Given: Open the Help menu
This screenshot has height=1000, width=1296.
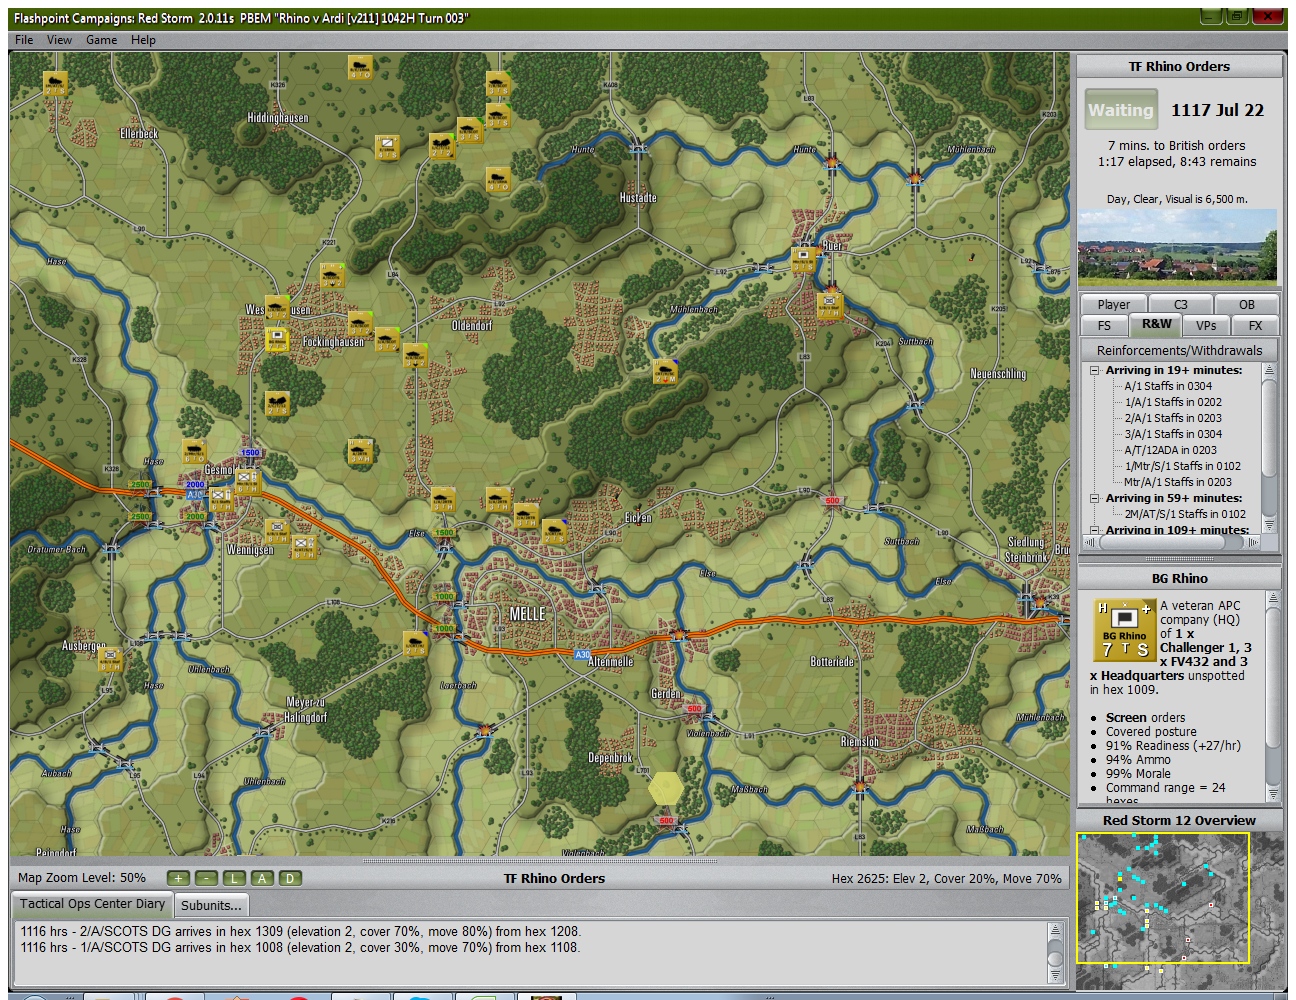Looking at the screenshot, I should (x=143, y=40).
